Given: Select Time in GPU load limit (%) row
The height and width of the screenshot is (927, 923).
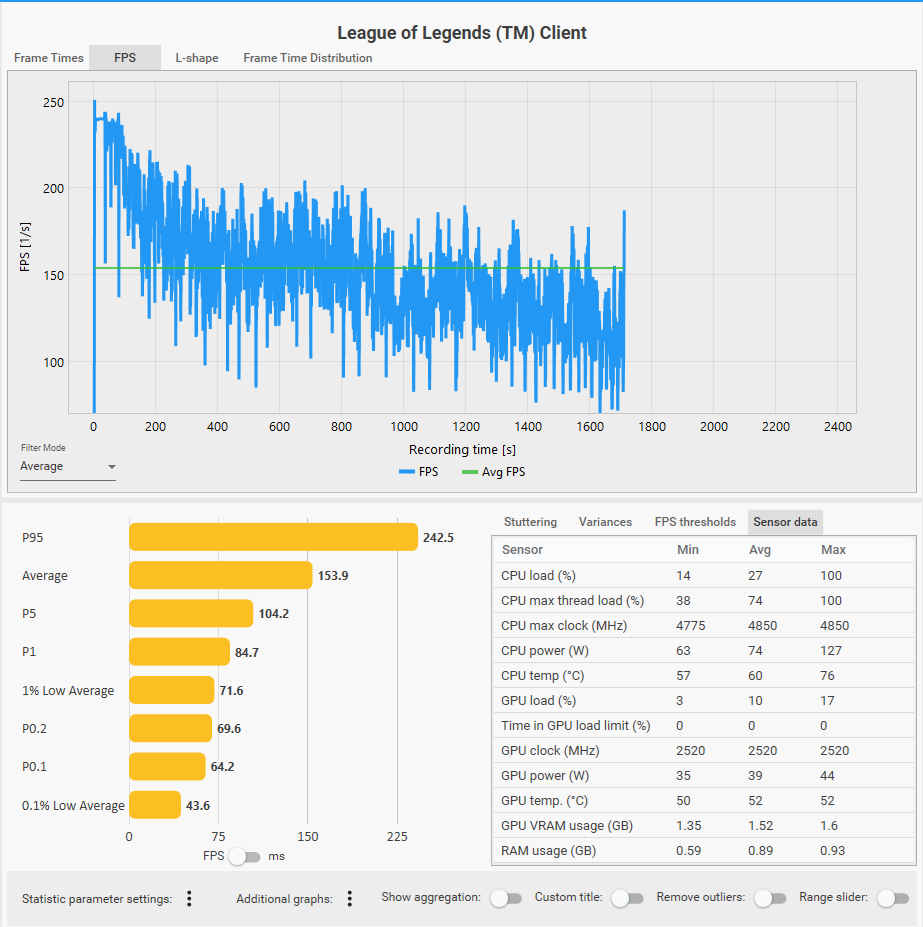Looking at the screenshot, I should [575, 725].
